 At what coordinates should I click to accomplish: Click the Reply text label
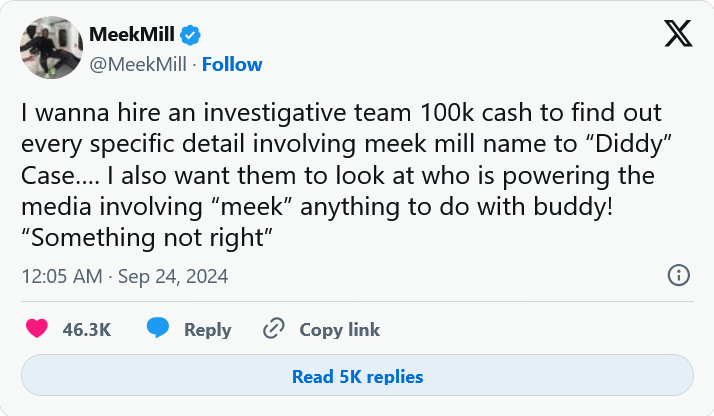point(207,329)
